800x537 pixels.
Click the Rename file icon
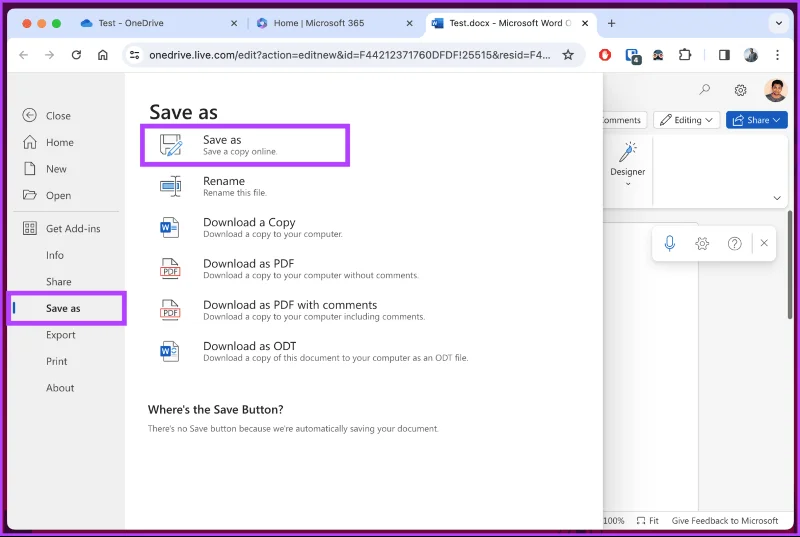(170, 186)
